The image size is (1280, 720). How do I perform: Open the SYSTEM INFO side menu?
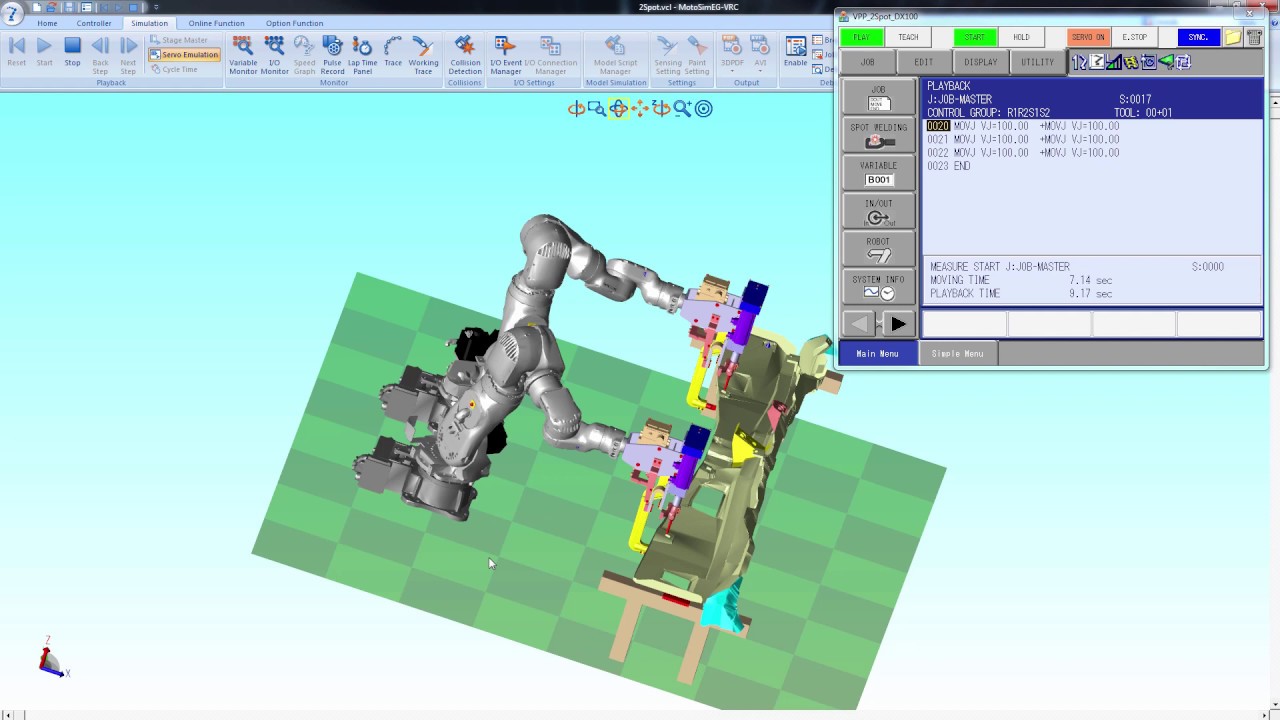tap(879, 287)
